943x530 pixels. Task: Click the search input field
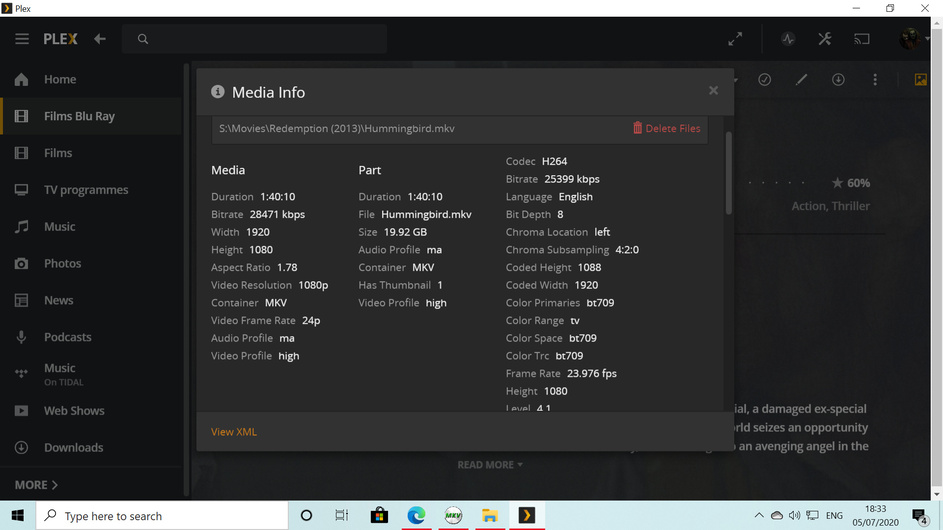point(254,39)
